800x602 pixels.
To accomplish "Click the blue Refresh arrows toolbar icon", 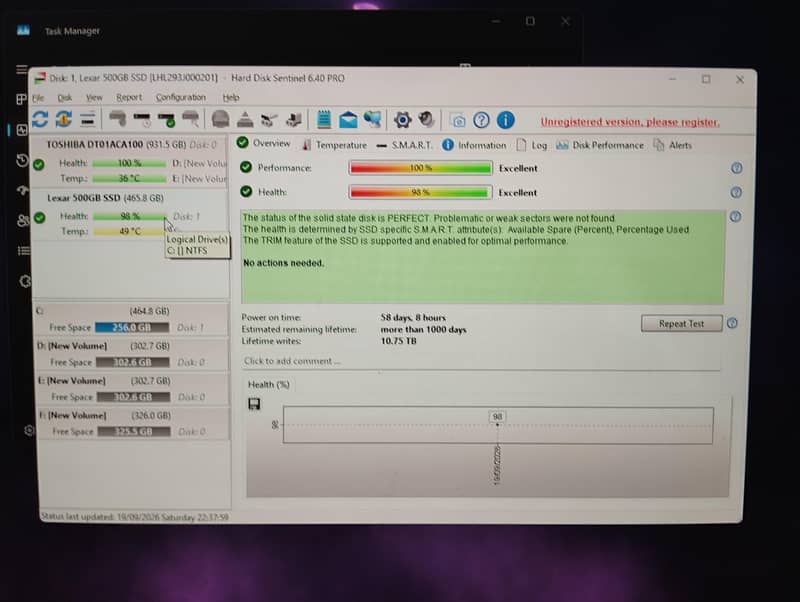I will point(40,119).
